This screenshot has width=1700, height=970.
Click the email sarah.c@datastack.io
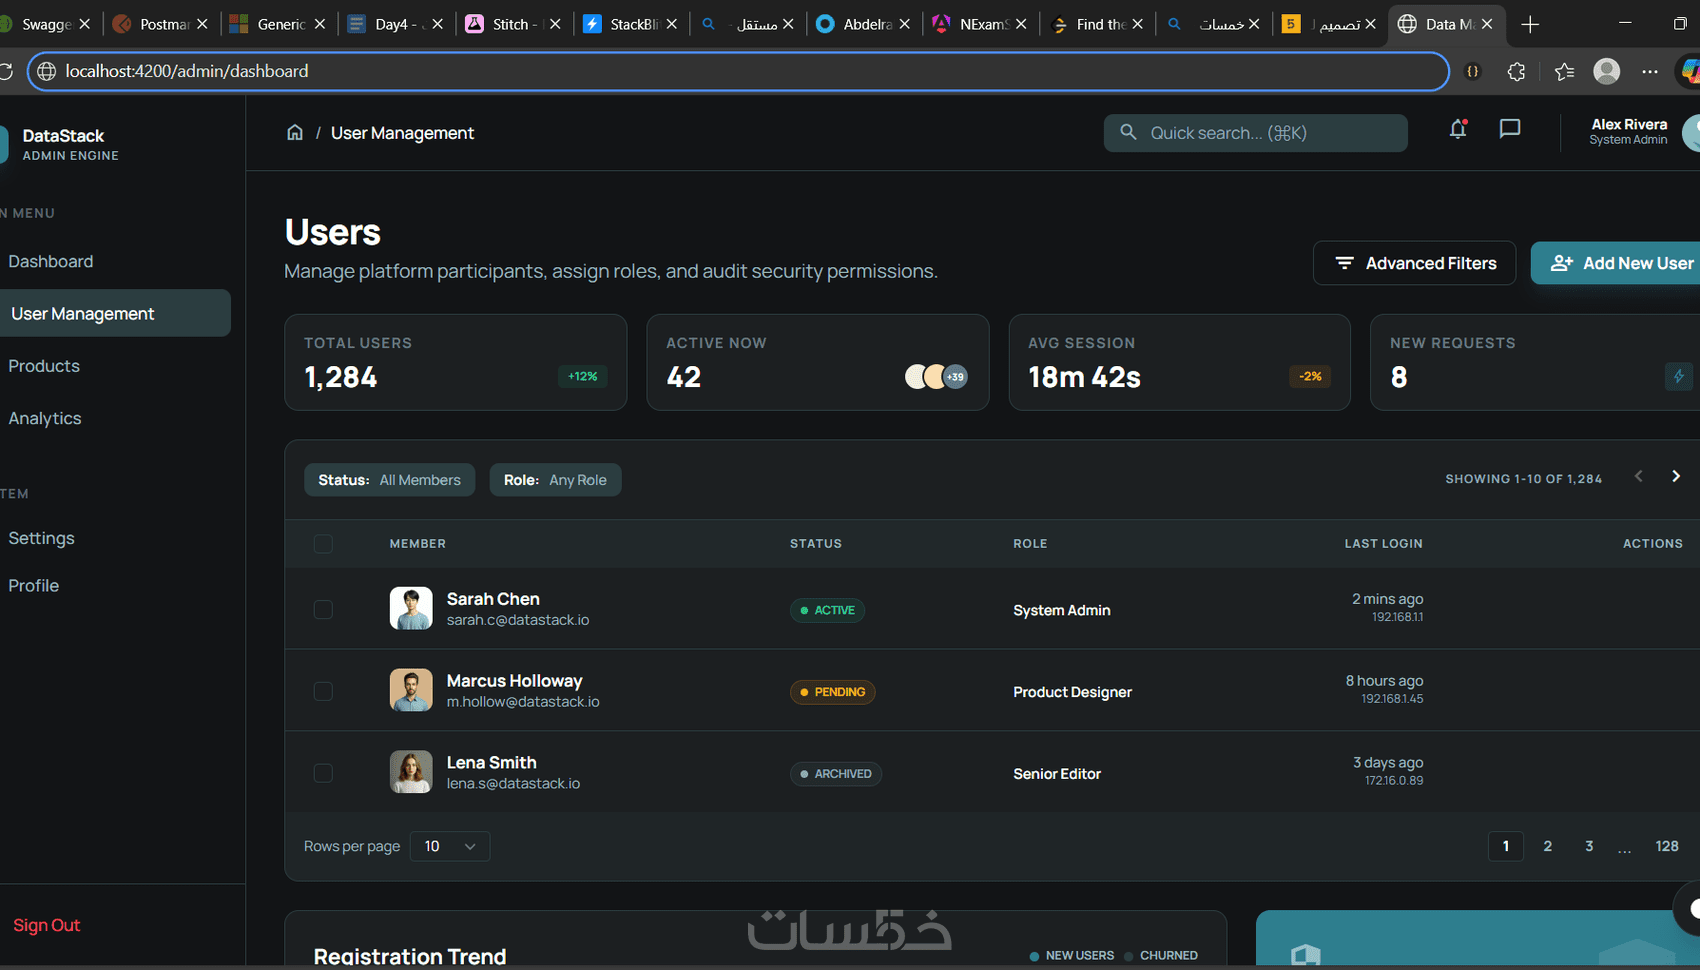pyautogui.click(x=518, y=620)
